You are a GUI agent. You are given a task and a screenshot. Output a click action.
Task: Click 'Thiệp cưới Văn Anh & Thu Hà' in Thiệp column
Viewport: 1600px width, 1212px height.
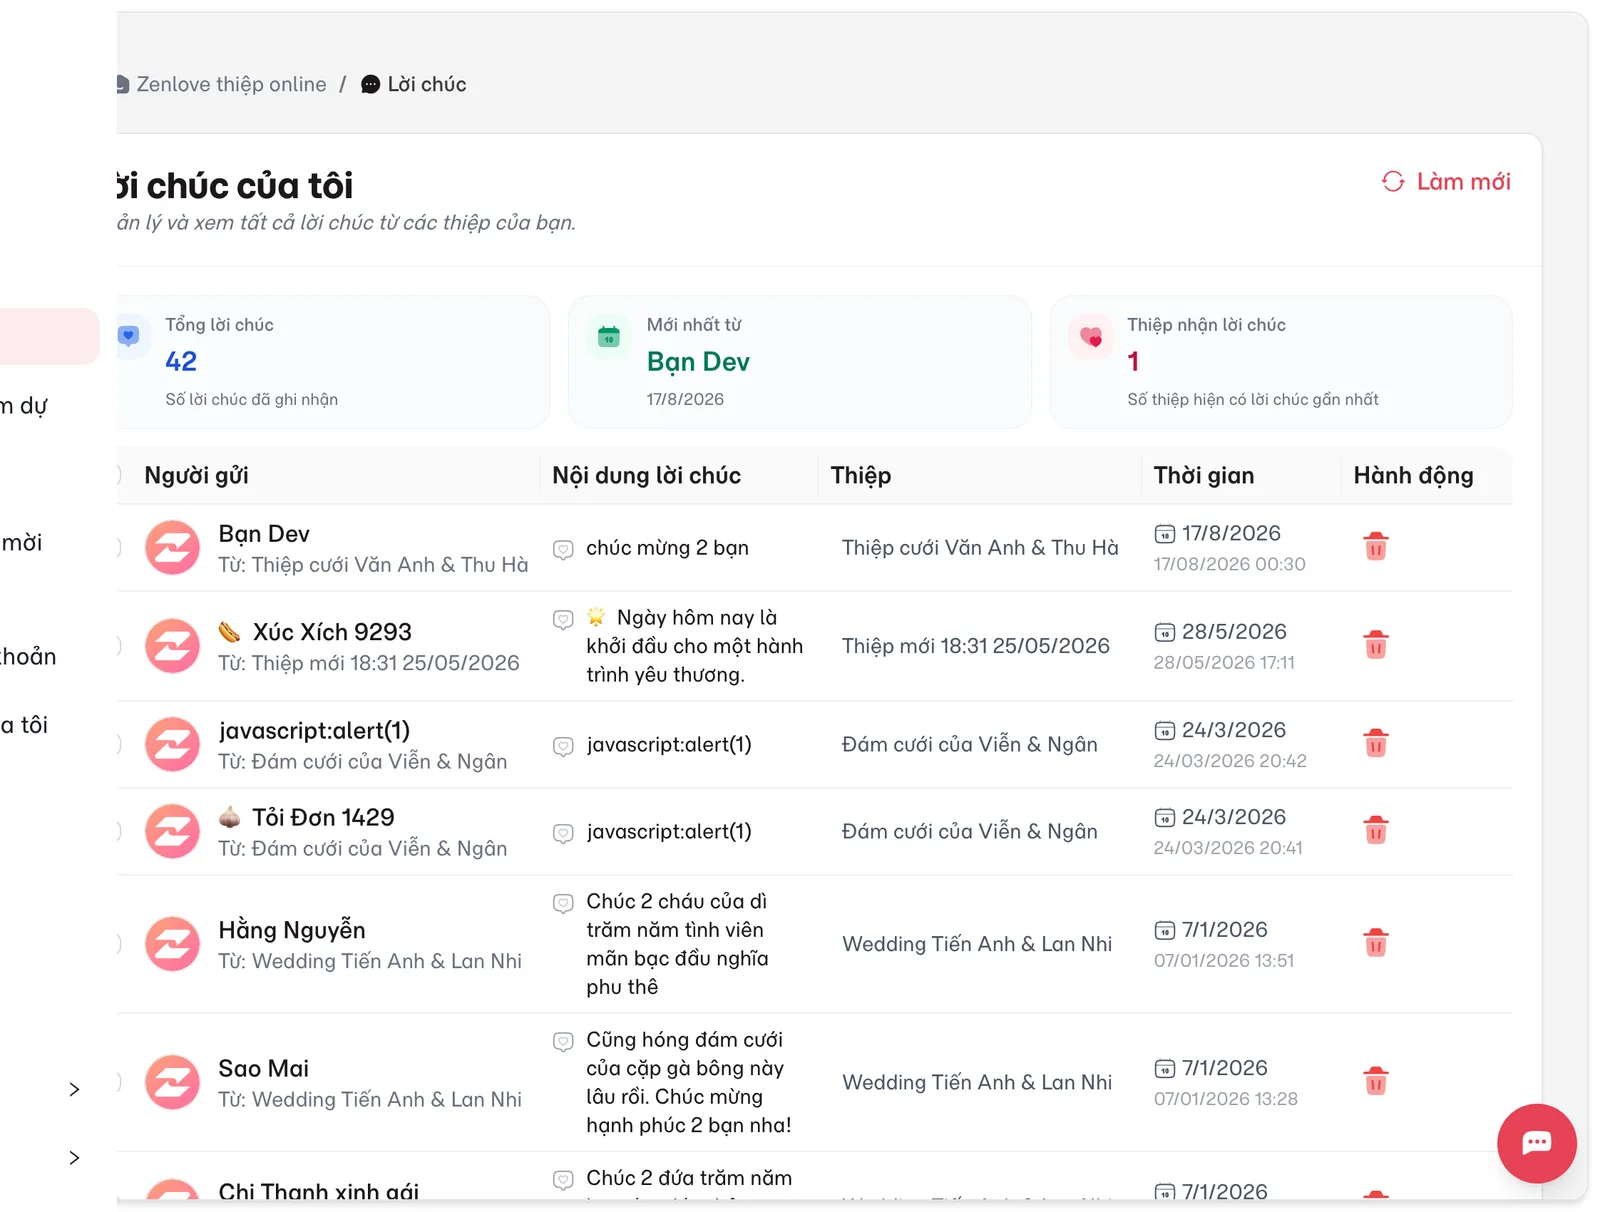[980, 547]
